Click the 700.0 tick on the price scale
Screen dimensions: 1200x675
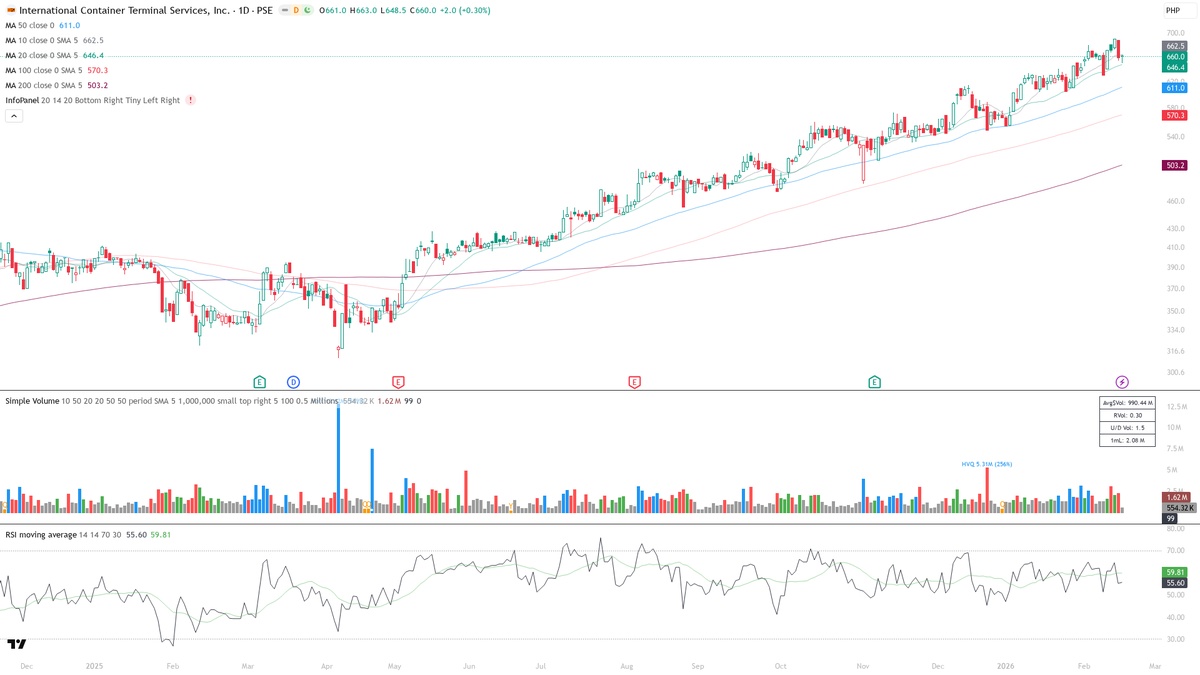(1174, 33)
